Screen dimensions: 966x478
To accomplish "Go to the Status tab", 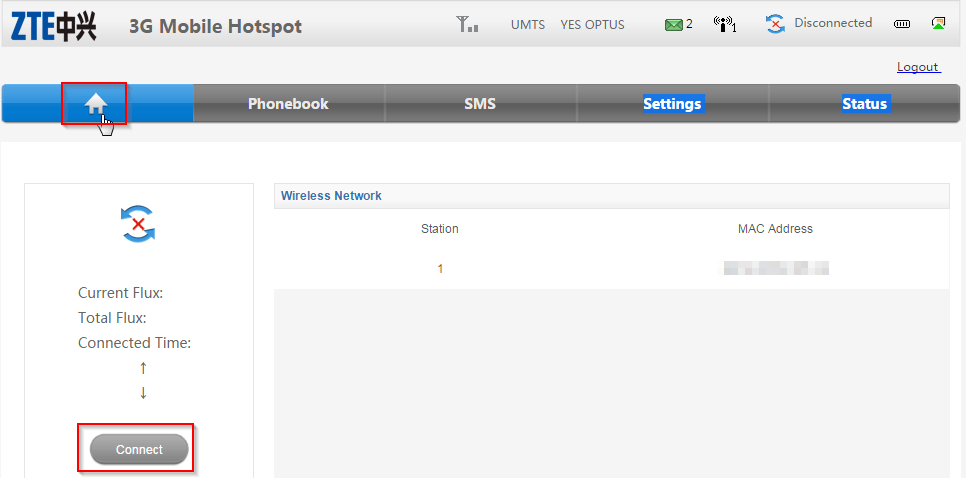I will (x=864, y=104).
